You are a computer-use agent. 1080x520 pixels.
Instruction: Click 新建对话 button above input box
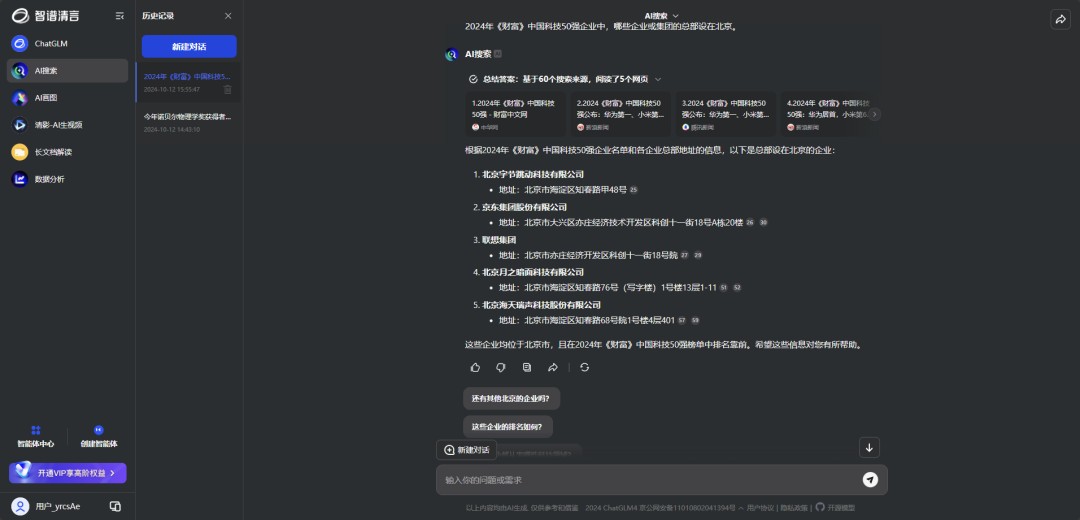pos(466,450)
